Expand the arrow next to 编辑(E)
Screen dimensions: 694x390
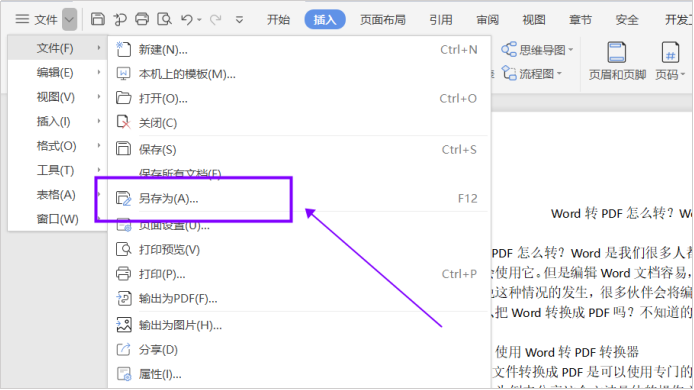(x=99, y=72)
